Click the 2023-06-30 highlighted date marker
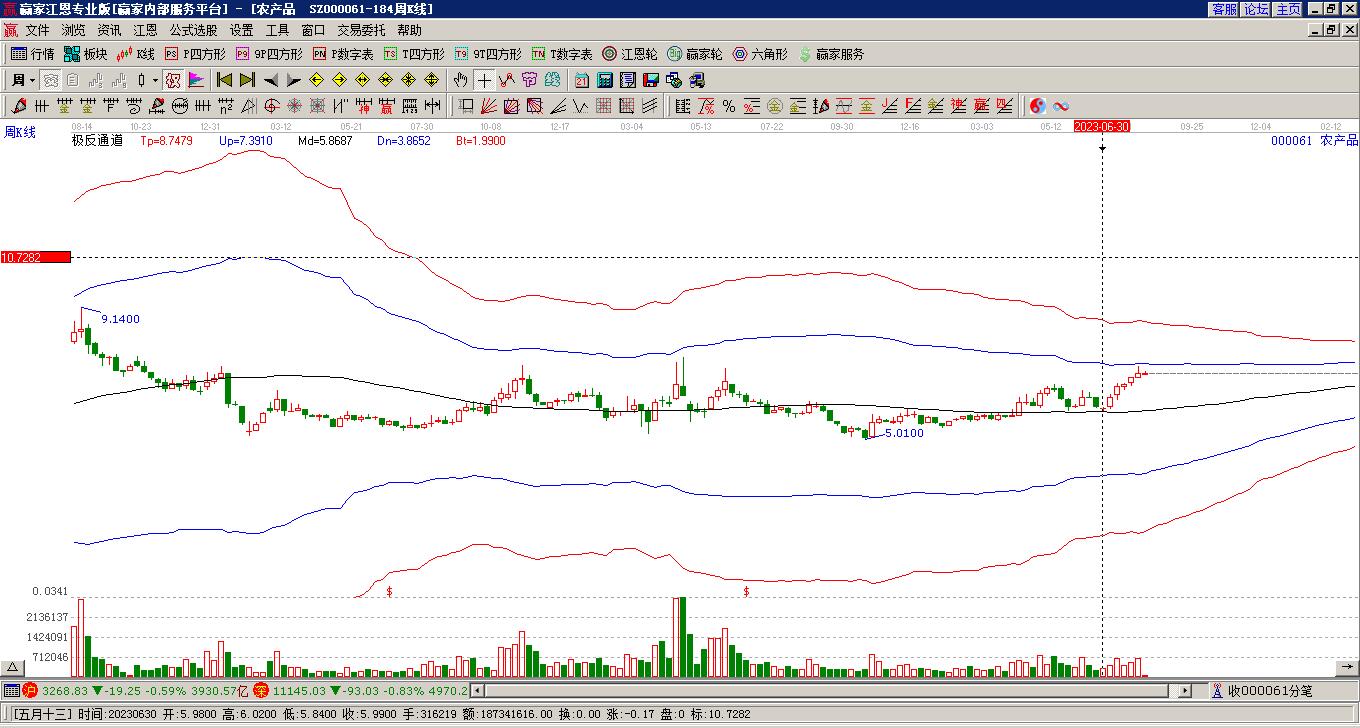The image size is (1360, 728). 1102,126
